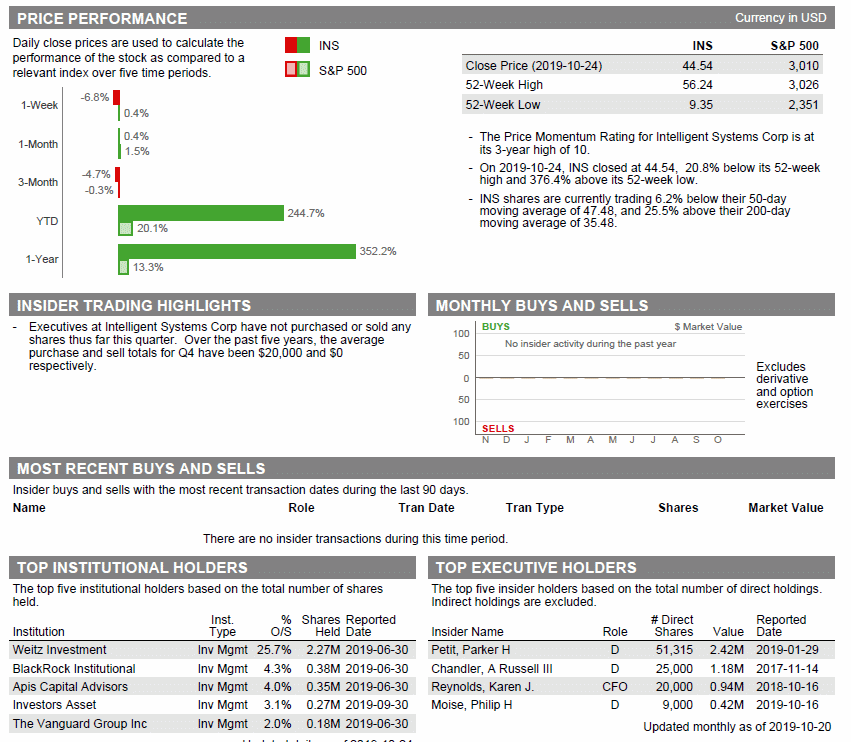
Task: Select the Weitz Investment institution row
Action: [212, 650]
